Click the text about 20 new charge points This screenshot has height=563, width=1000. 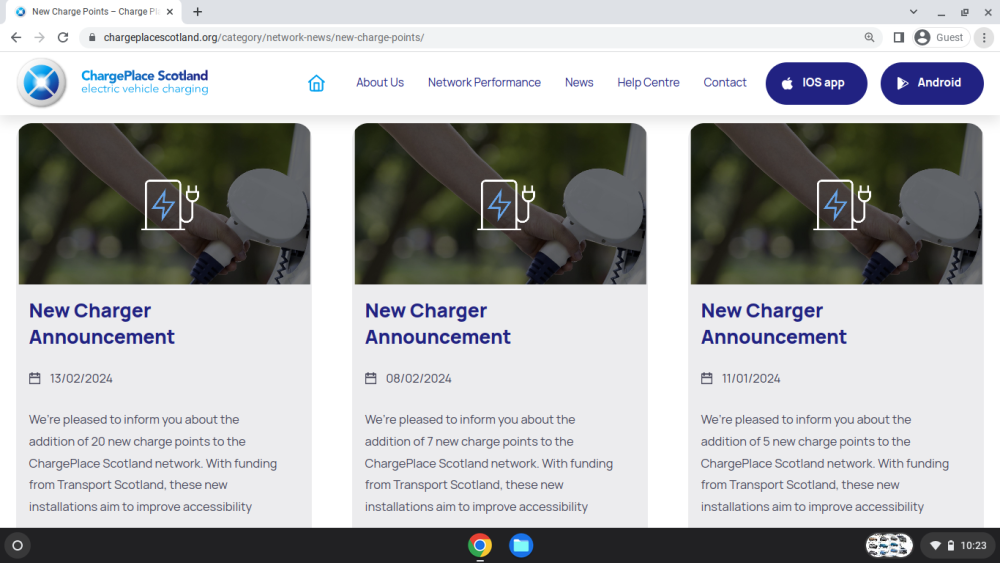point(153,463)
